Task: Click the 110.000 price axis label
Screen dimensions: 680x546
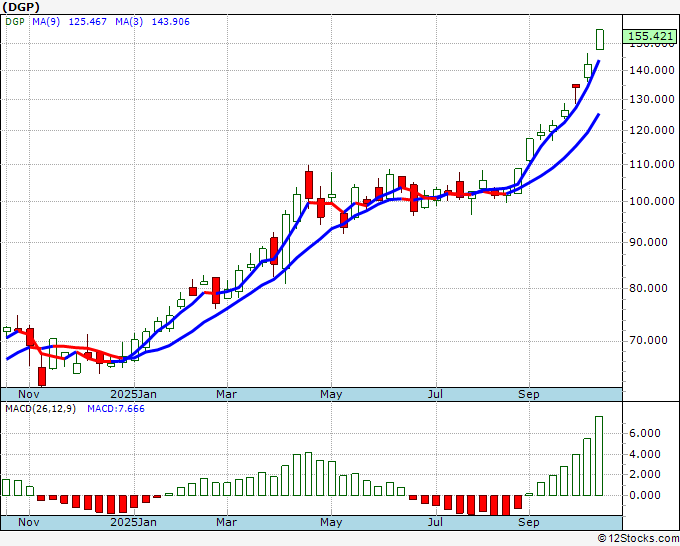Action: [x=652, y=164]
